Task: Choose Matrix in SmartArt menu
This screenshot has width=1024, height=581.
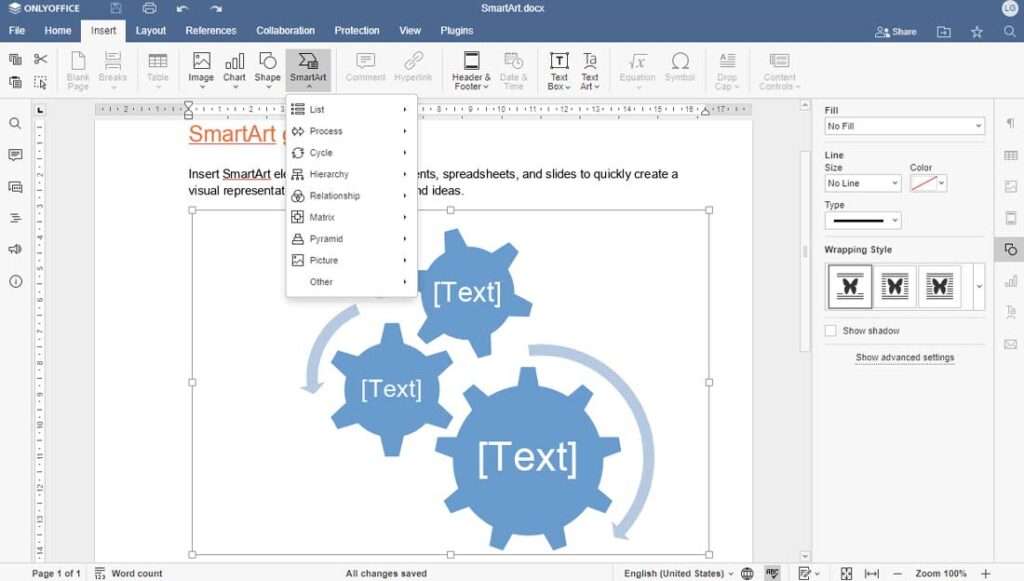Action: (x=351, y=217)
